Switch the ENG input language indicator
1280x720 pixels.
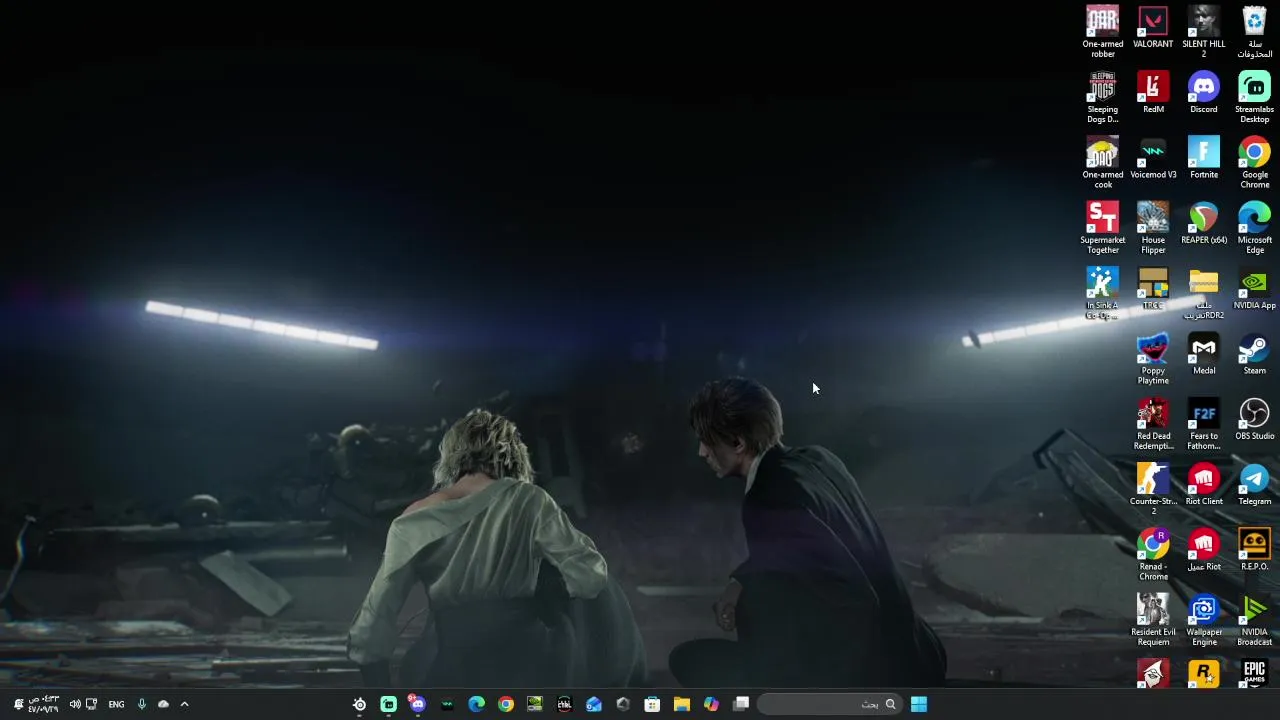tap(116, 704)
